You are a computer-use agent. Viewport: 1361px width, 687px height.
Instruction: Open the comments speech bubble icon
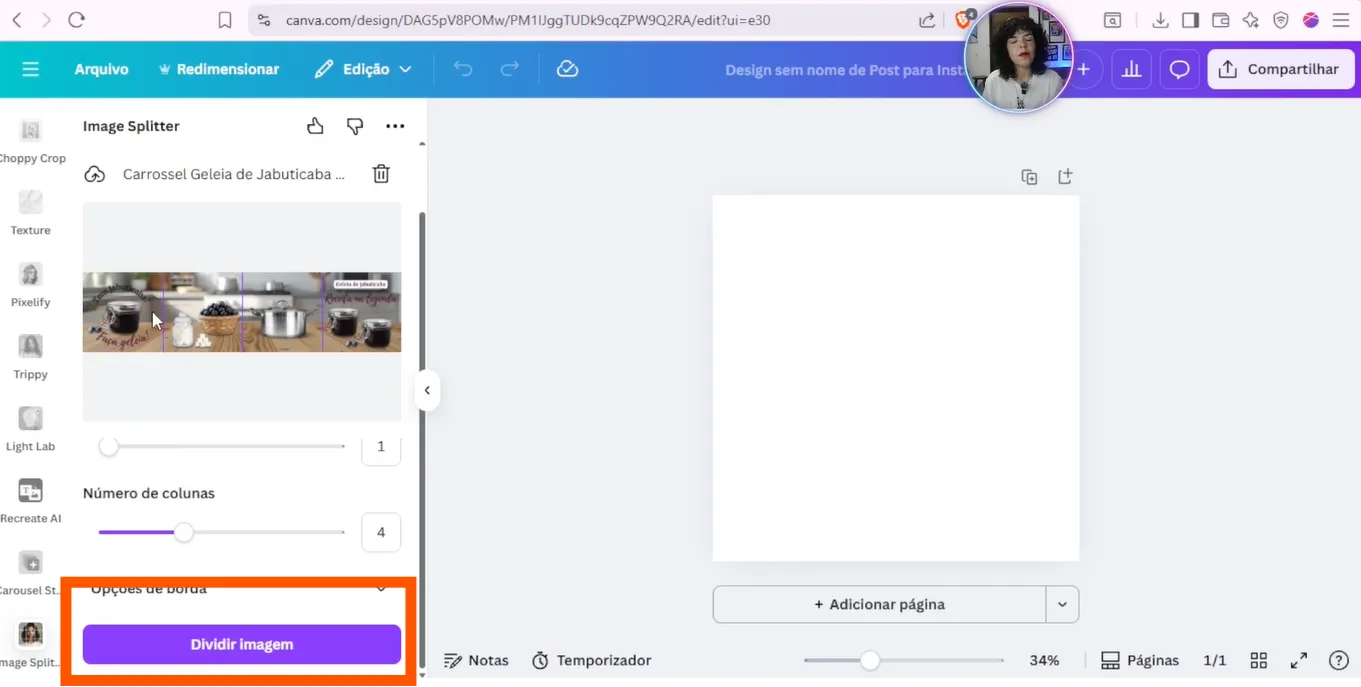[x=1180, y=69]
